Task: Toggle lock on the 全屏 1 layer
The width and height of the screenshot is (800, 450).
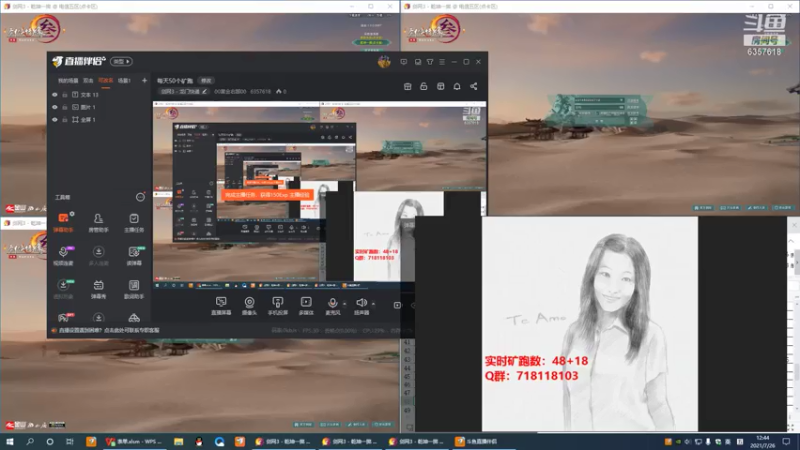Action: (x=65, y=119)
